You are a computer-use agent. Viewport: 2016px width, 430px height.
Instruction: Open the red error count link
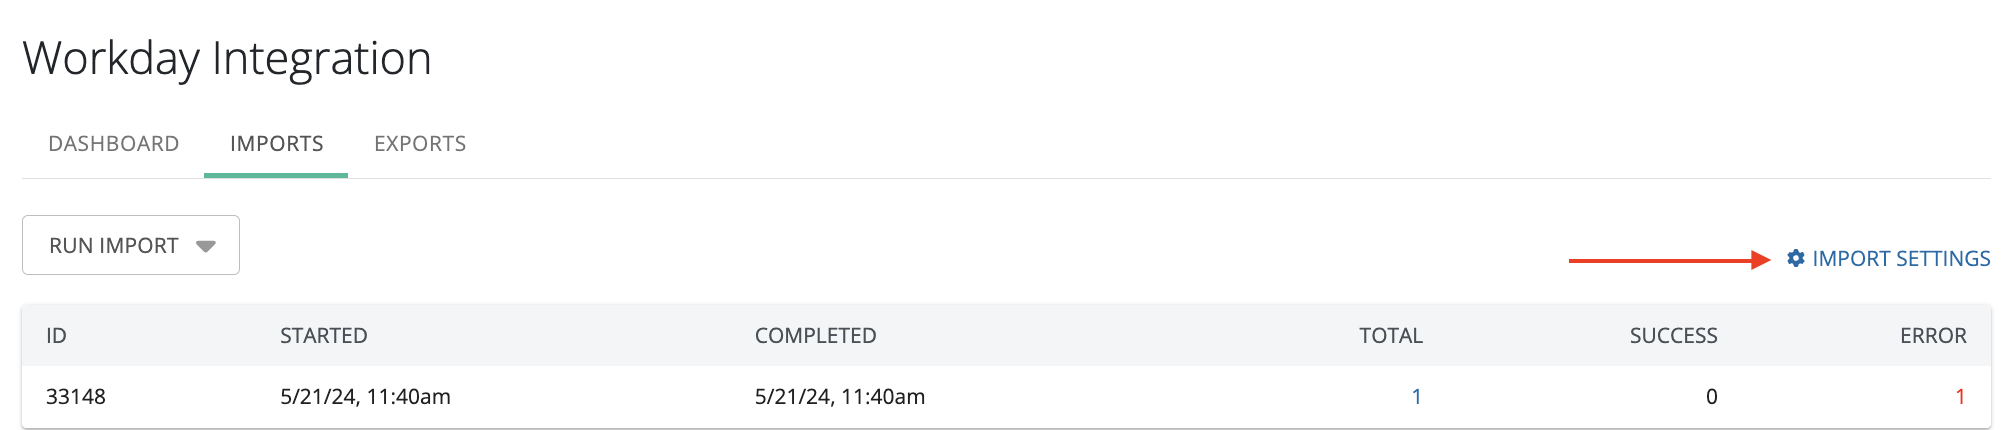tap(1960, 397)
